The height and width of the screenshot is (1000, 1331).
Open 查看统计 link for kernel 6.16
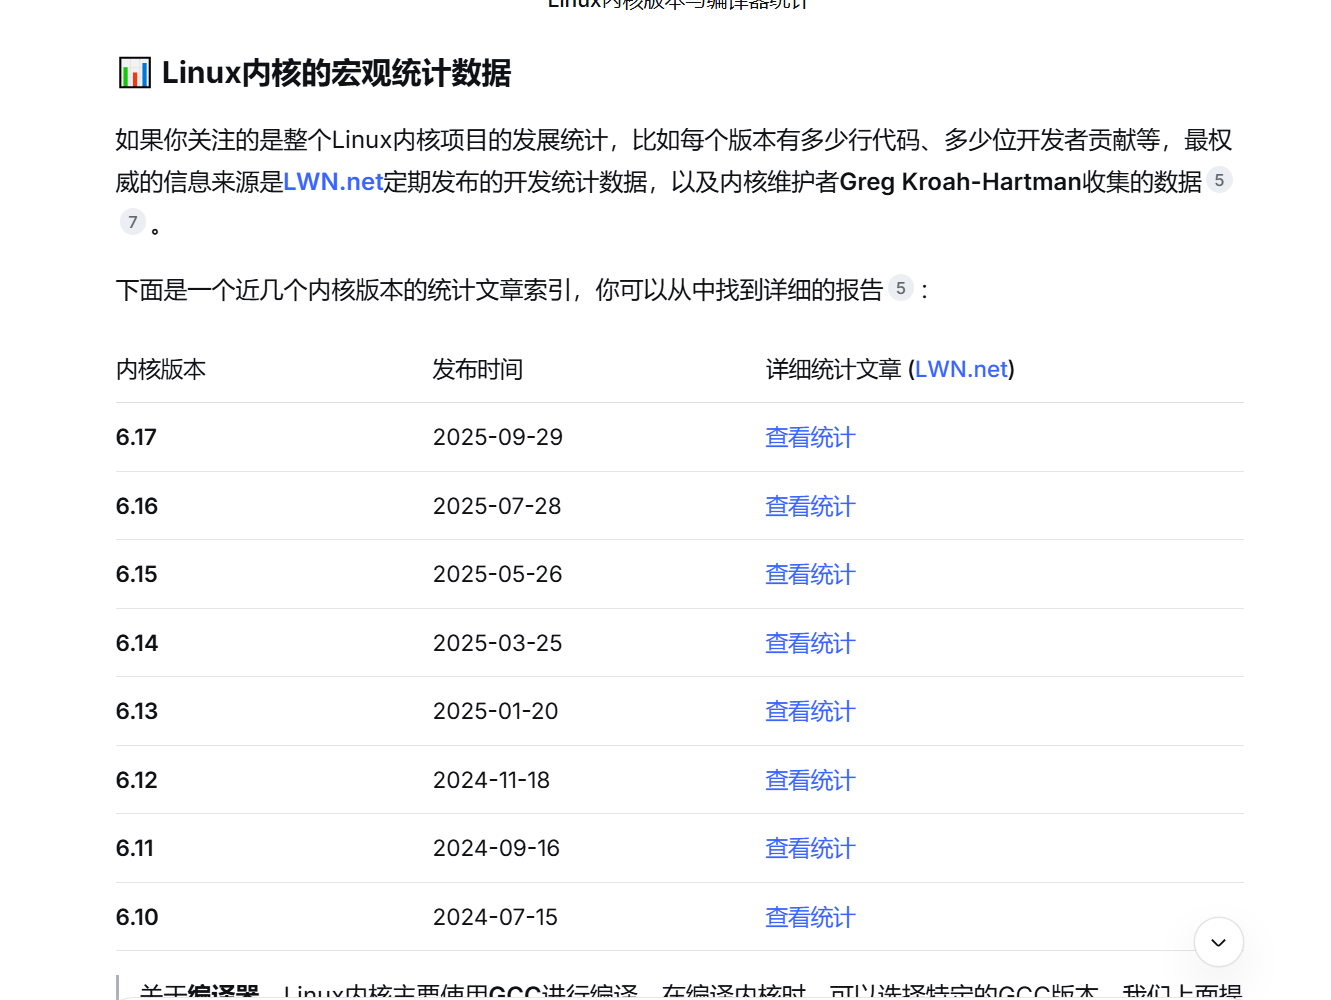click(x=810, y=506)
